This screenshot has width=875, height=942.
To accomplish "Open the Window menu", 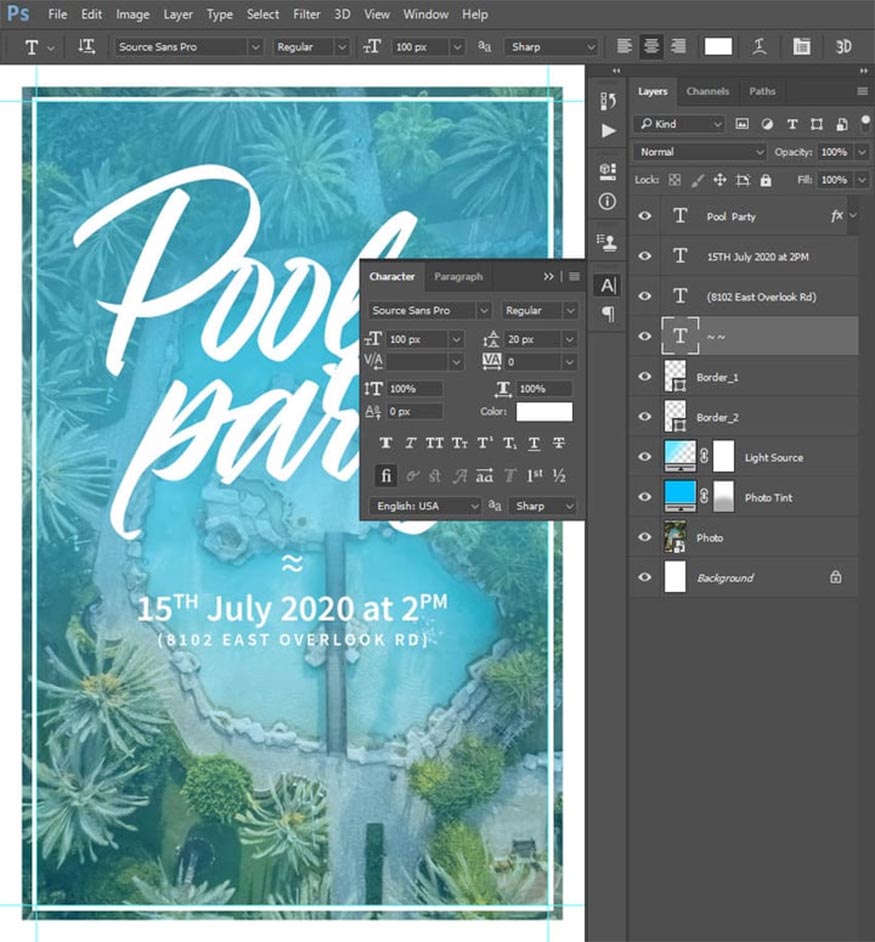I will 425,14.
